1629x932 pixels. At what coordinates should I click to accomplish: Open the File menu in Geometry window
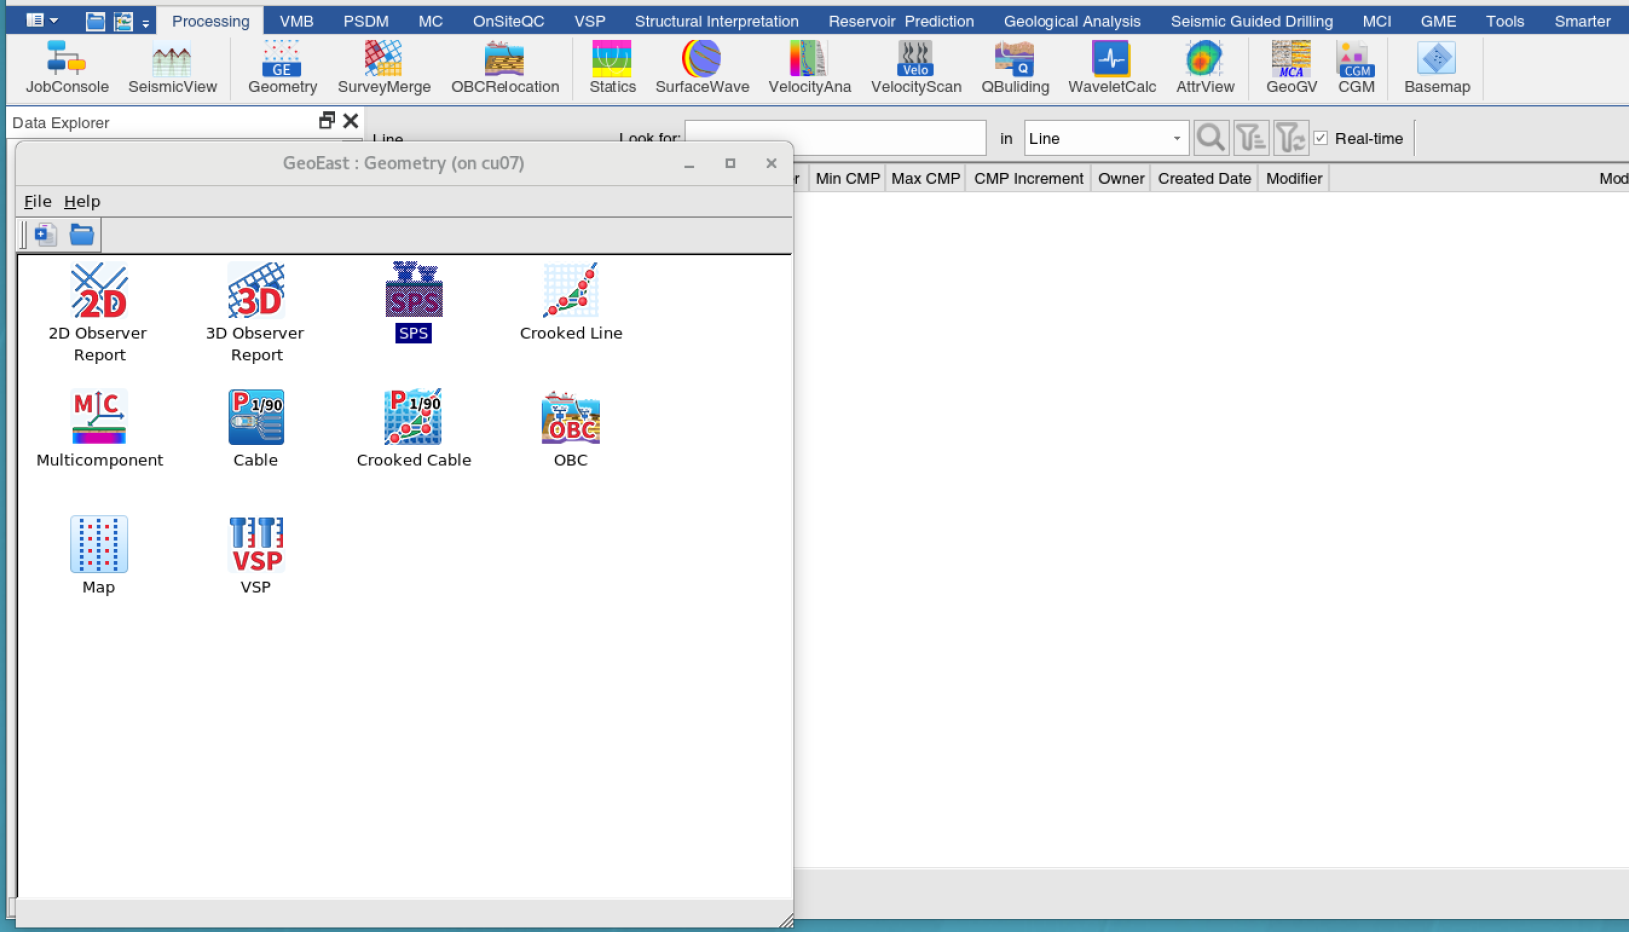coord(37,201)
